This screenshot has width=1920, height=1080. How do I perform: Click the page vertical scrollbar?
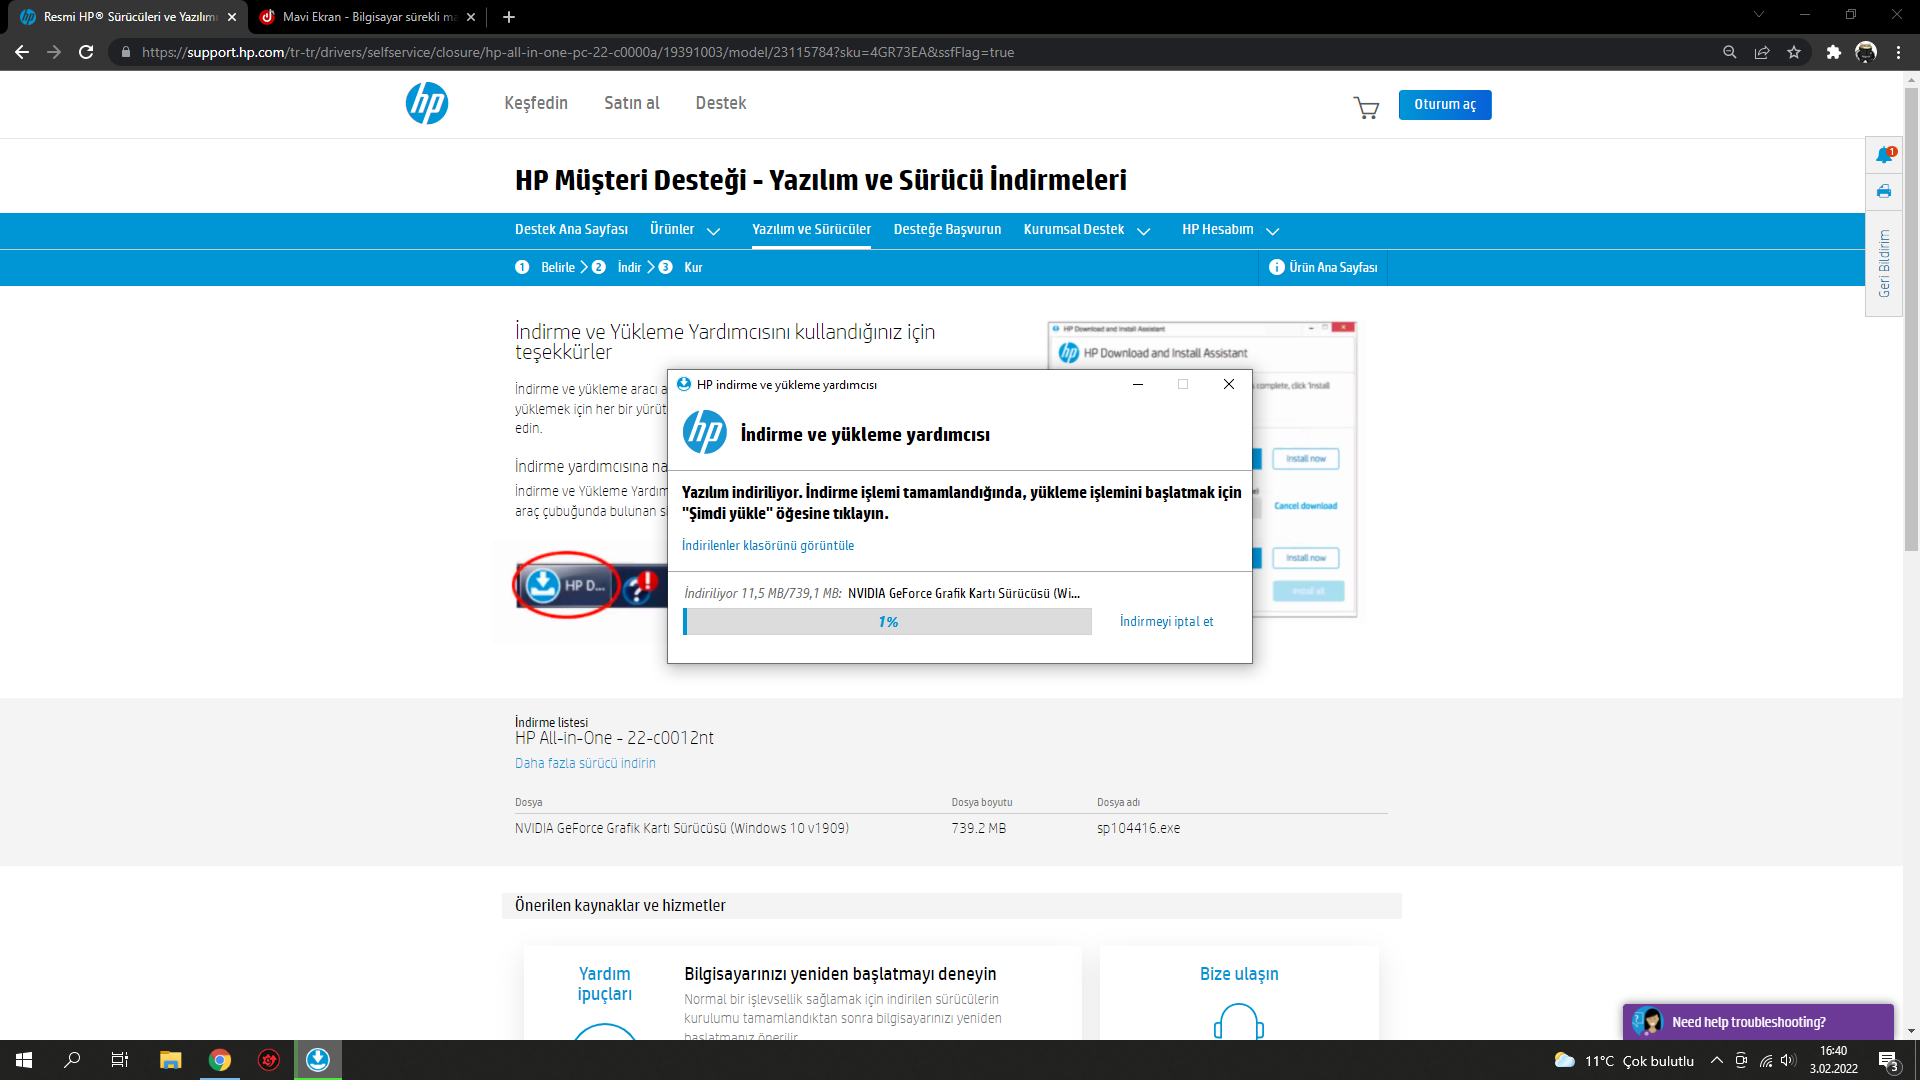pyautogui.click(x=1911, y=320)
